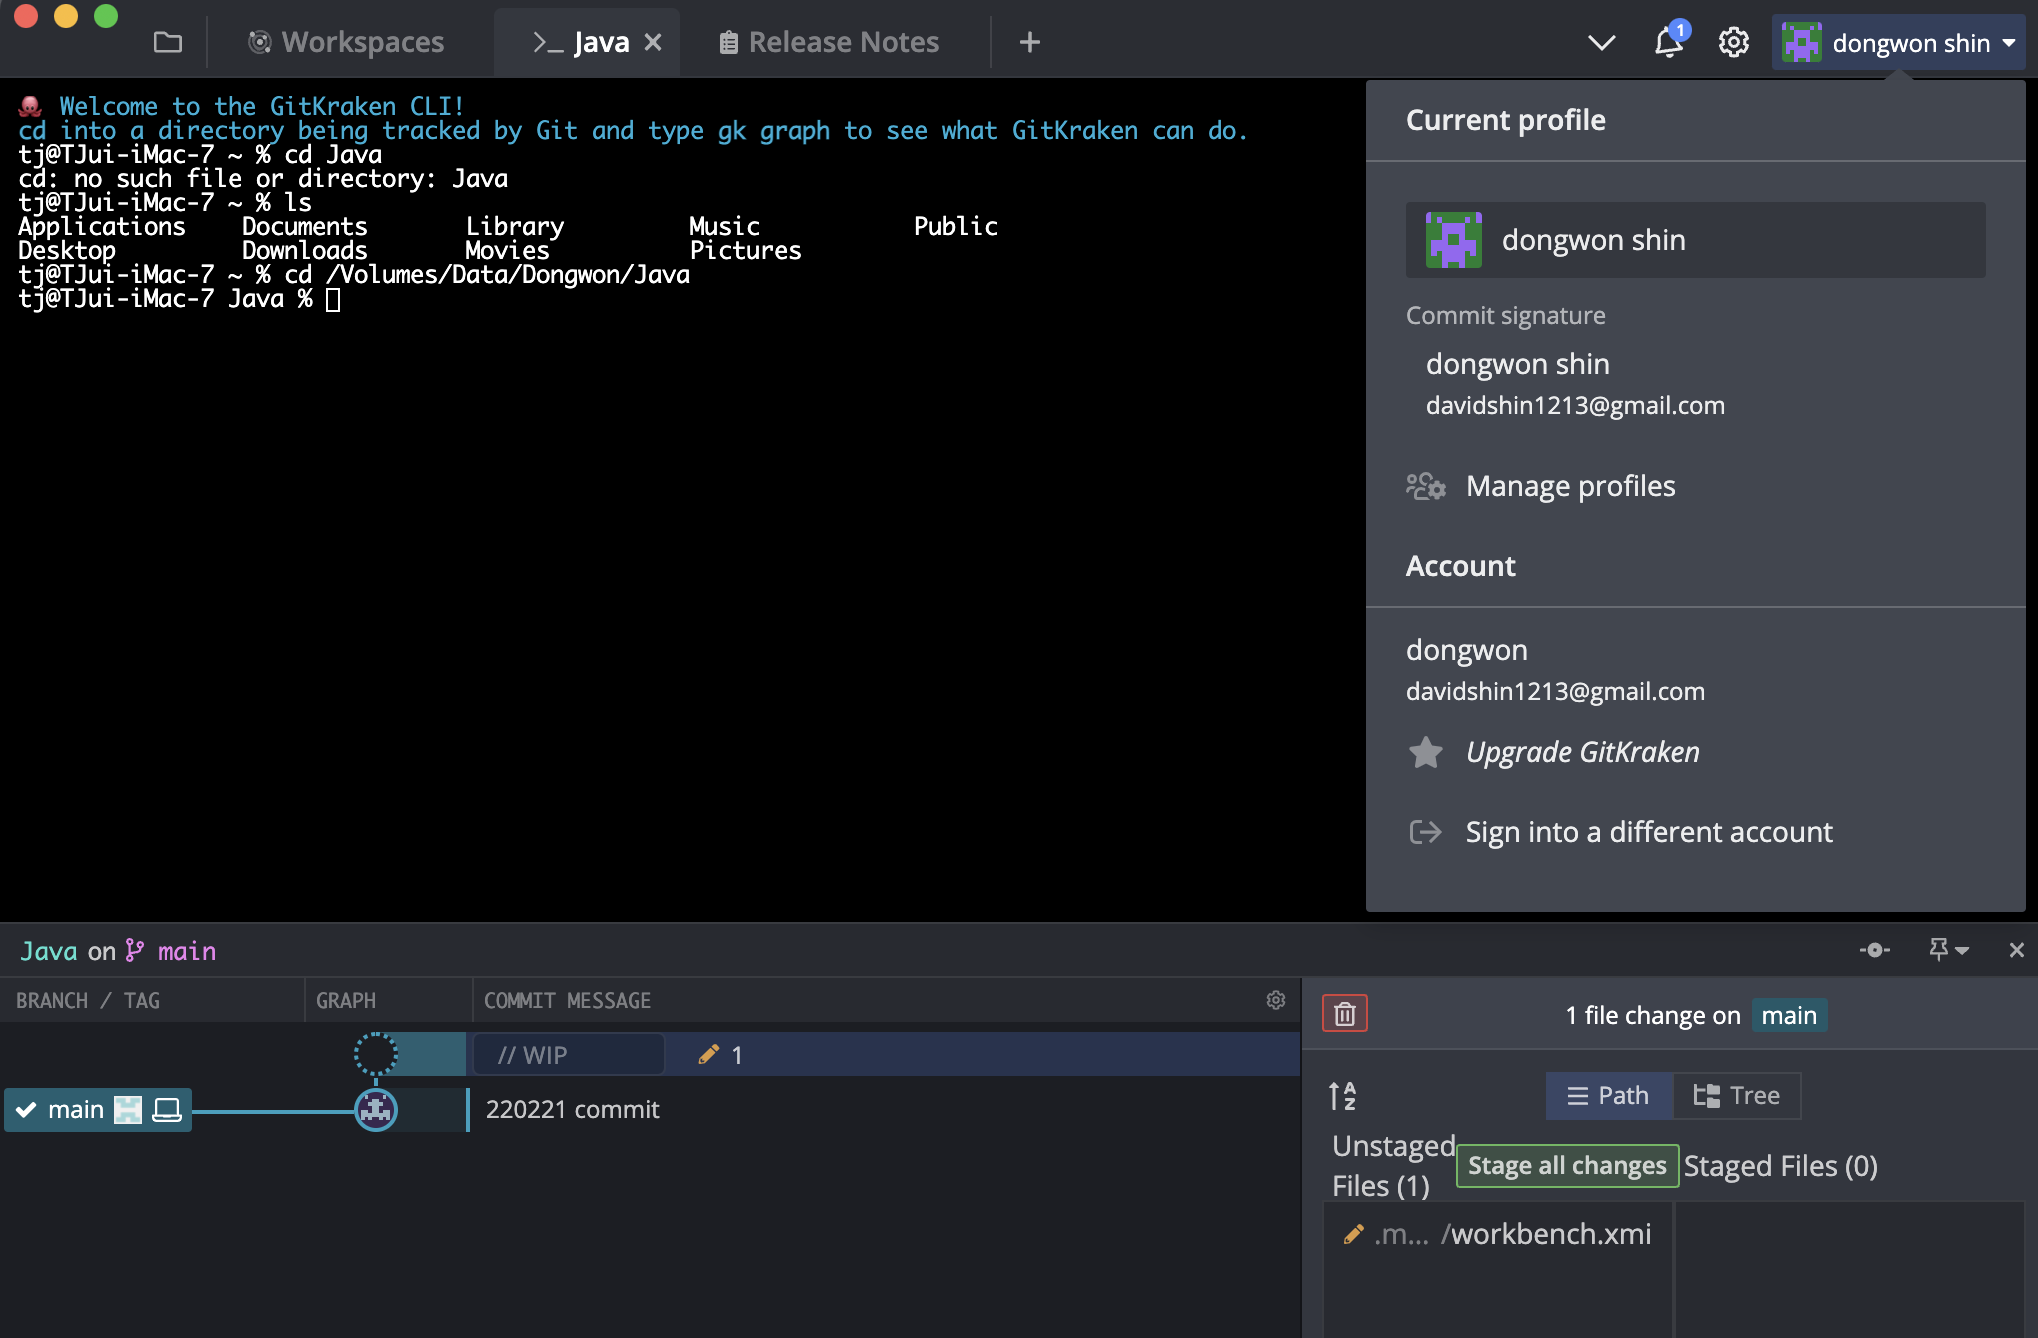Add a new tab with plus icon
This screenshot has height=1338, width=2038.
(x=1030, y=42)
